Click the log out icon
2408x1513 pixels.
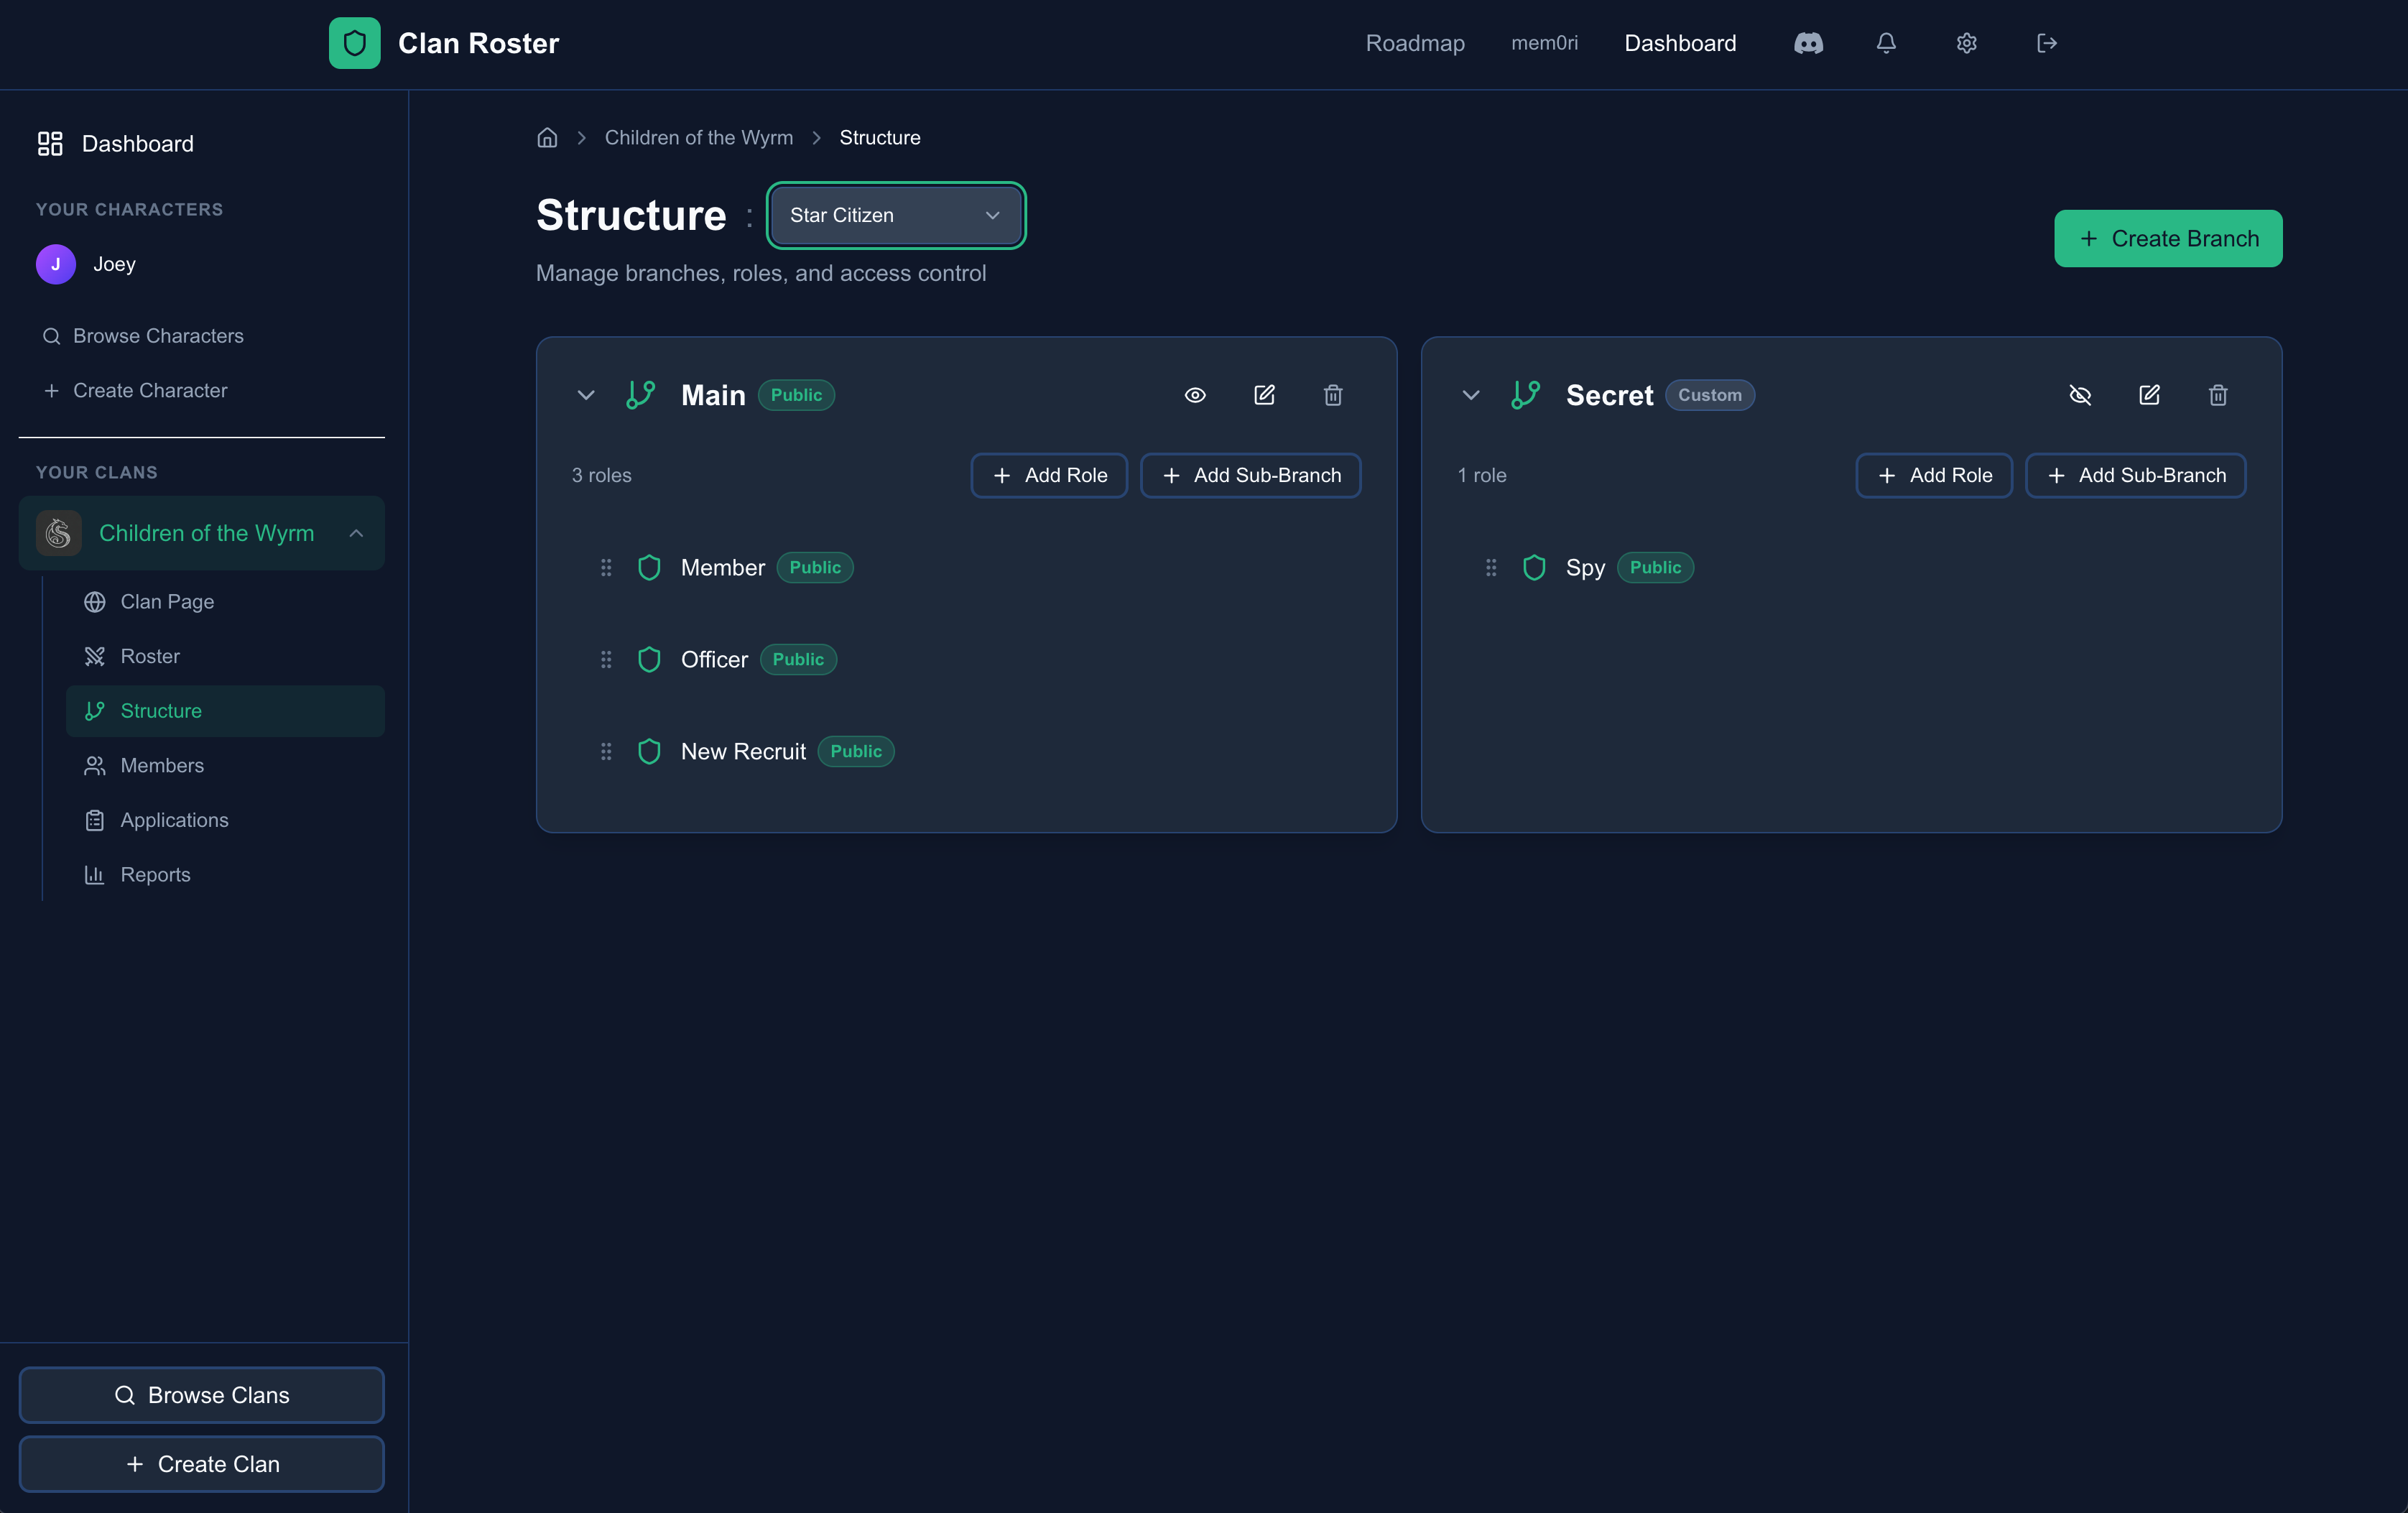[x=2045, y=43]
